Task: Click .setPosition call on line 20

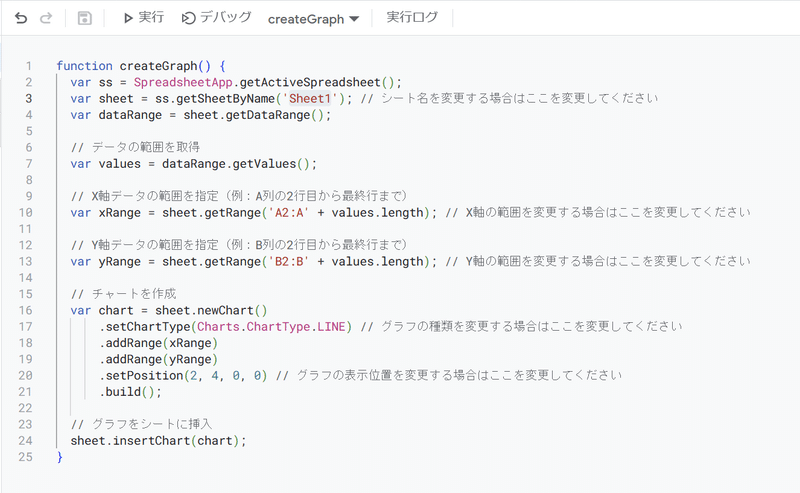Action: [x=183, y=376]
